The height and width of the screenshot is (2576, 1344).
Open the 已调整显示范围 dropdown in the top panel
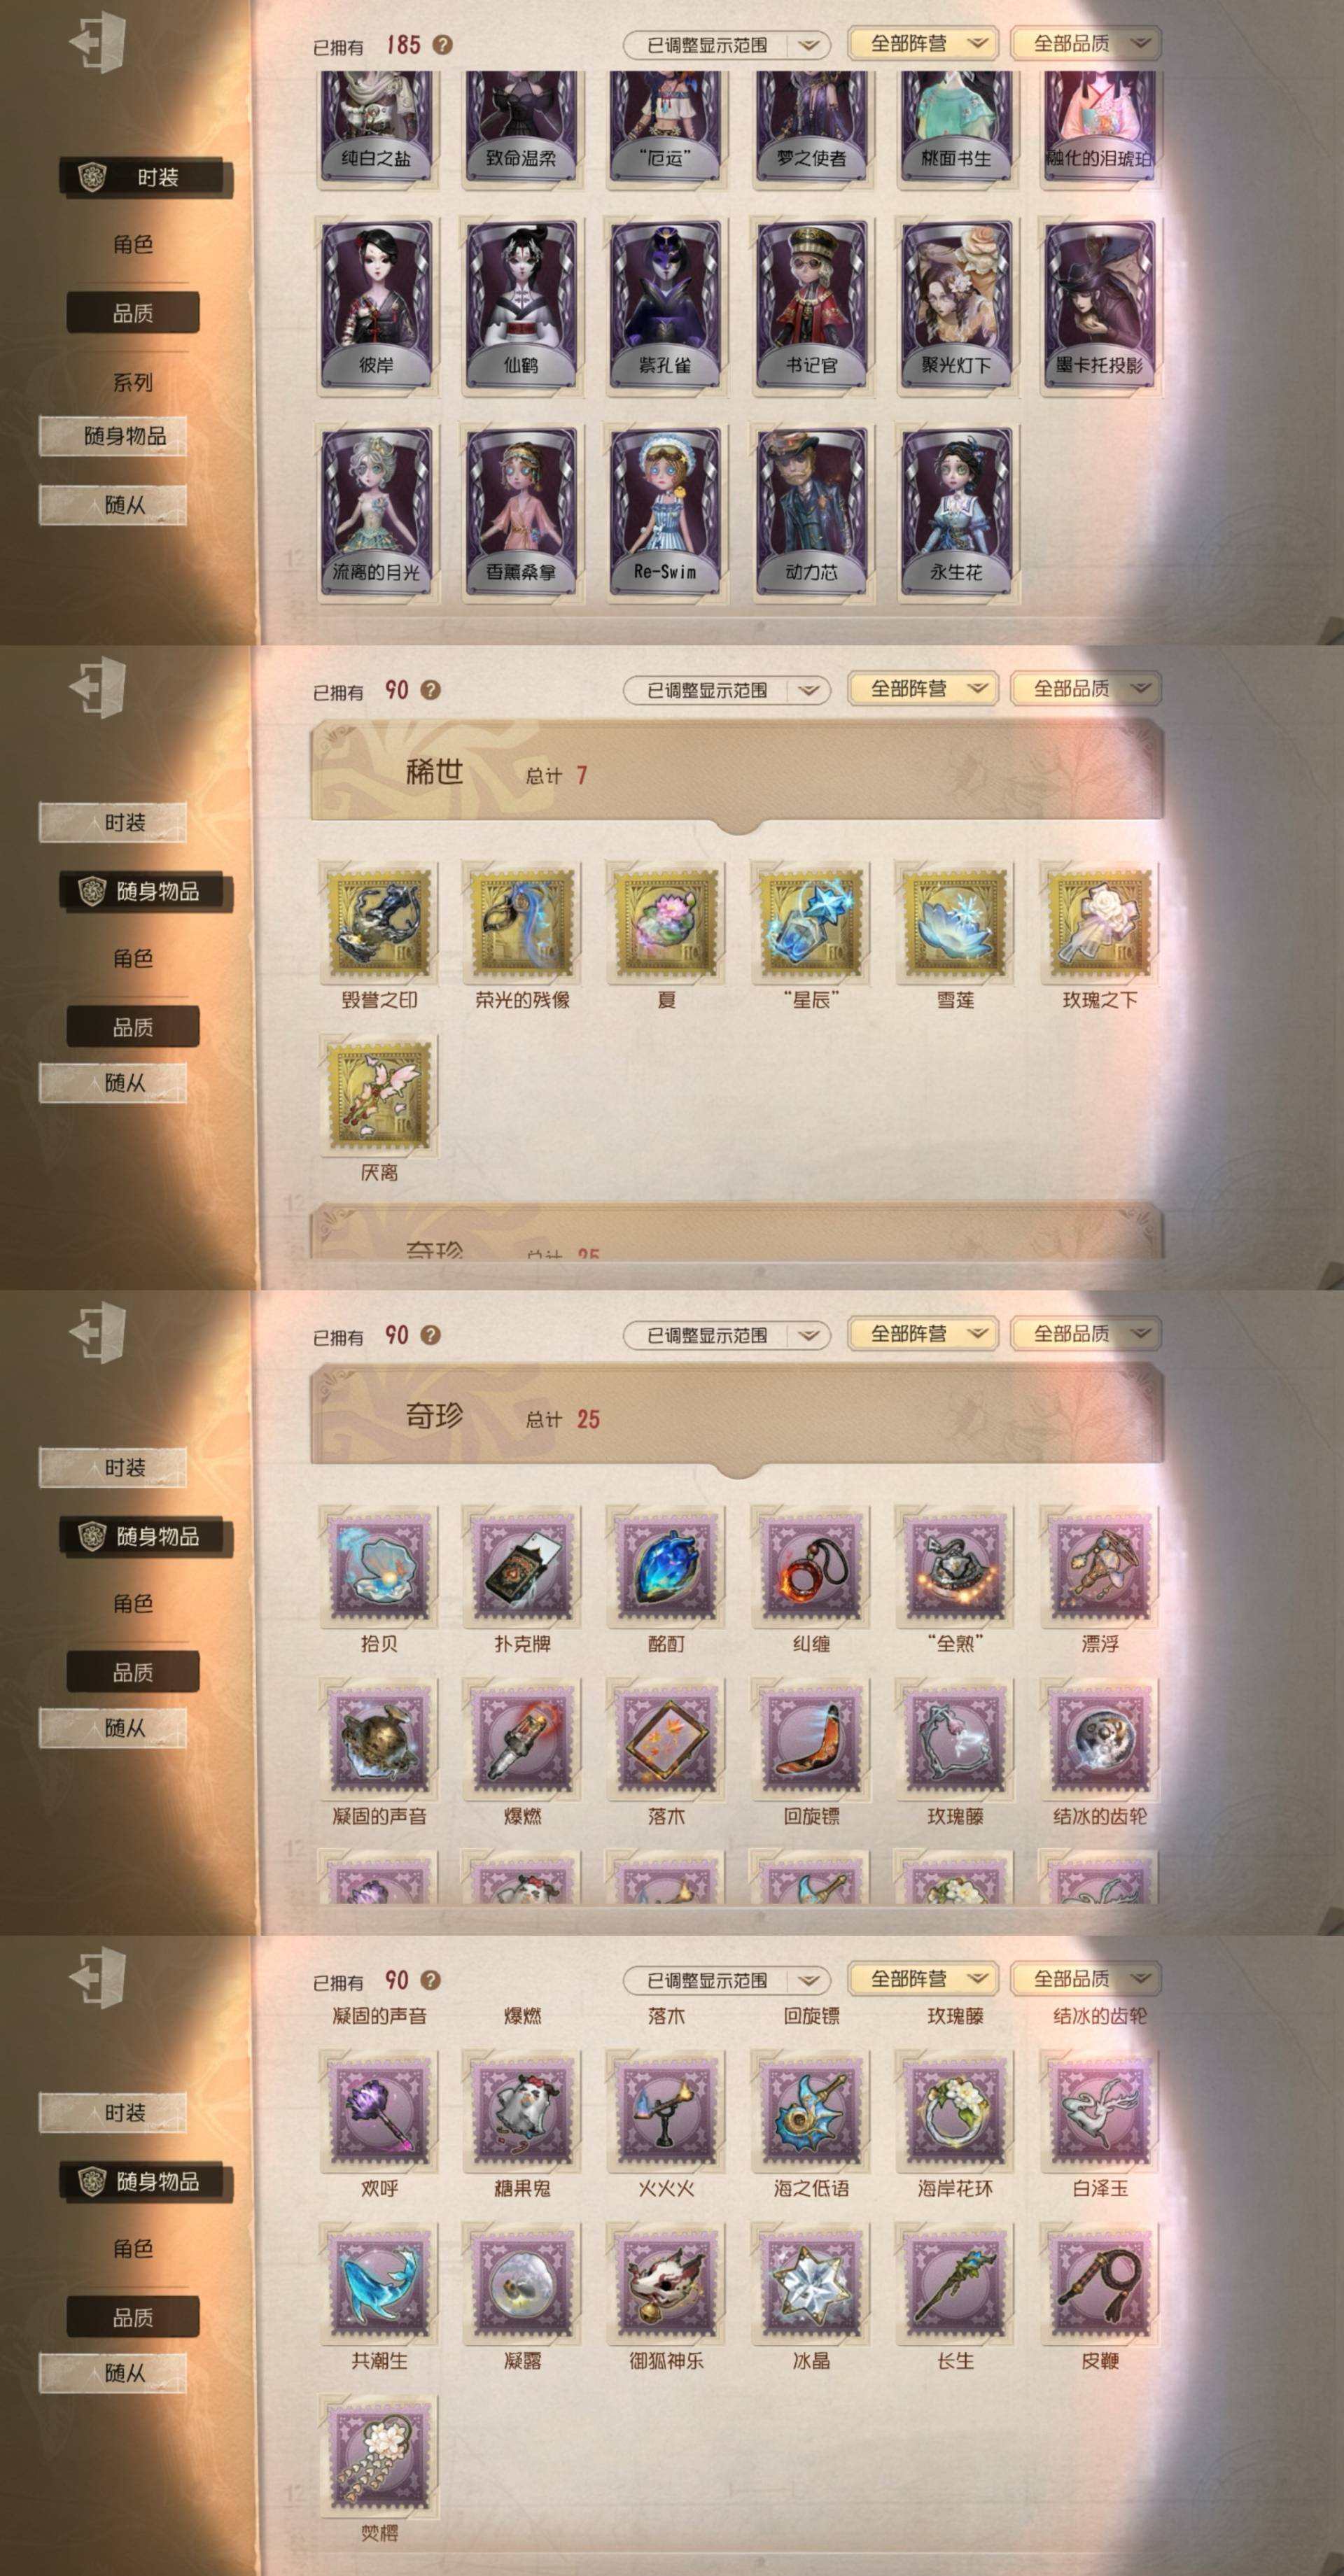click(x=726, y=45)
